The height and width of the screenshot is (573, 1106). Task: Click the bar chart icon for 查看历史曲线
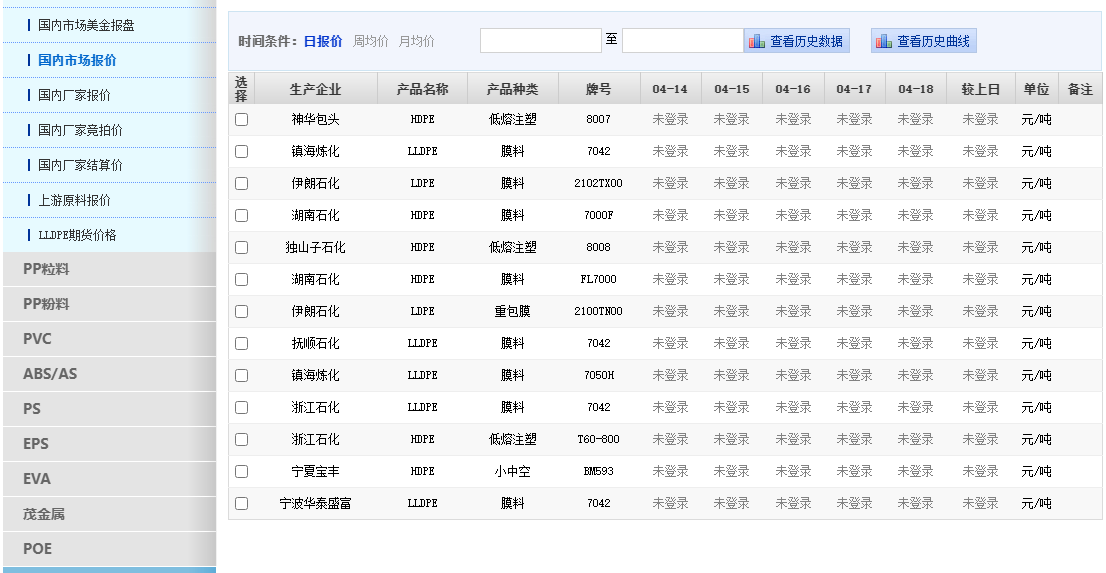[x=883, y=41]
